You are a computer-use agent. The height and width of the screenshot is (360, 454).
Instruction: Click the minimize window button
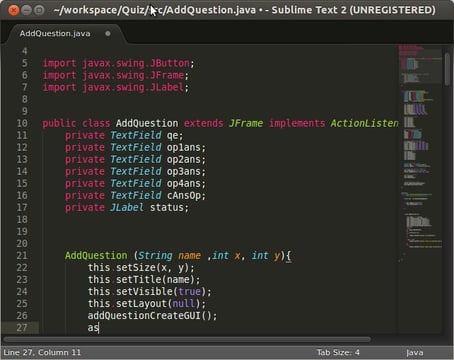(27, 10)
